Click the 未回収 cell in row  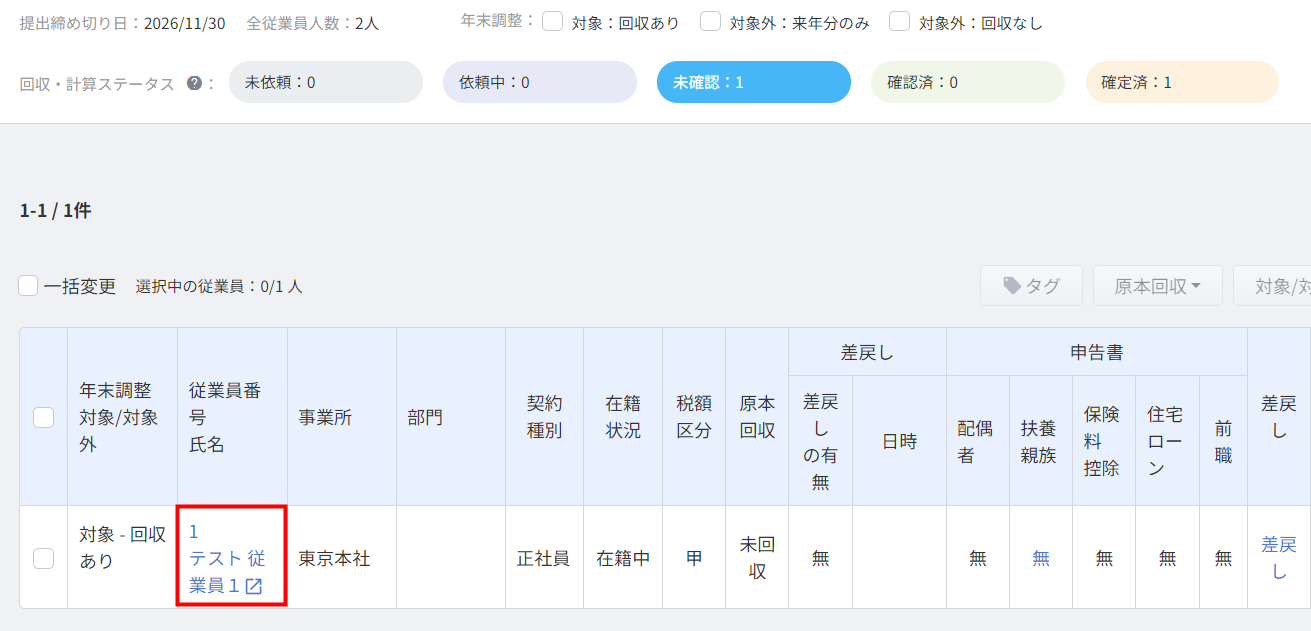tap(757, 558)
